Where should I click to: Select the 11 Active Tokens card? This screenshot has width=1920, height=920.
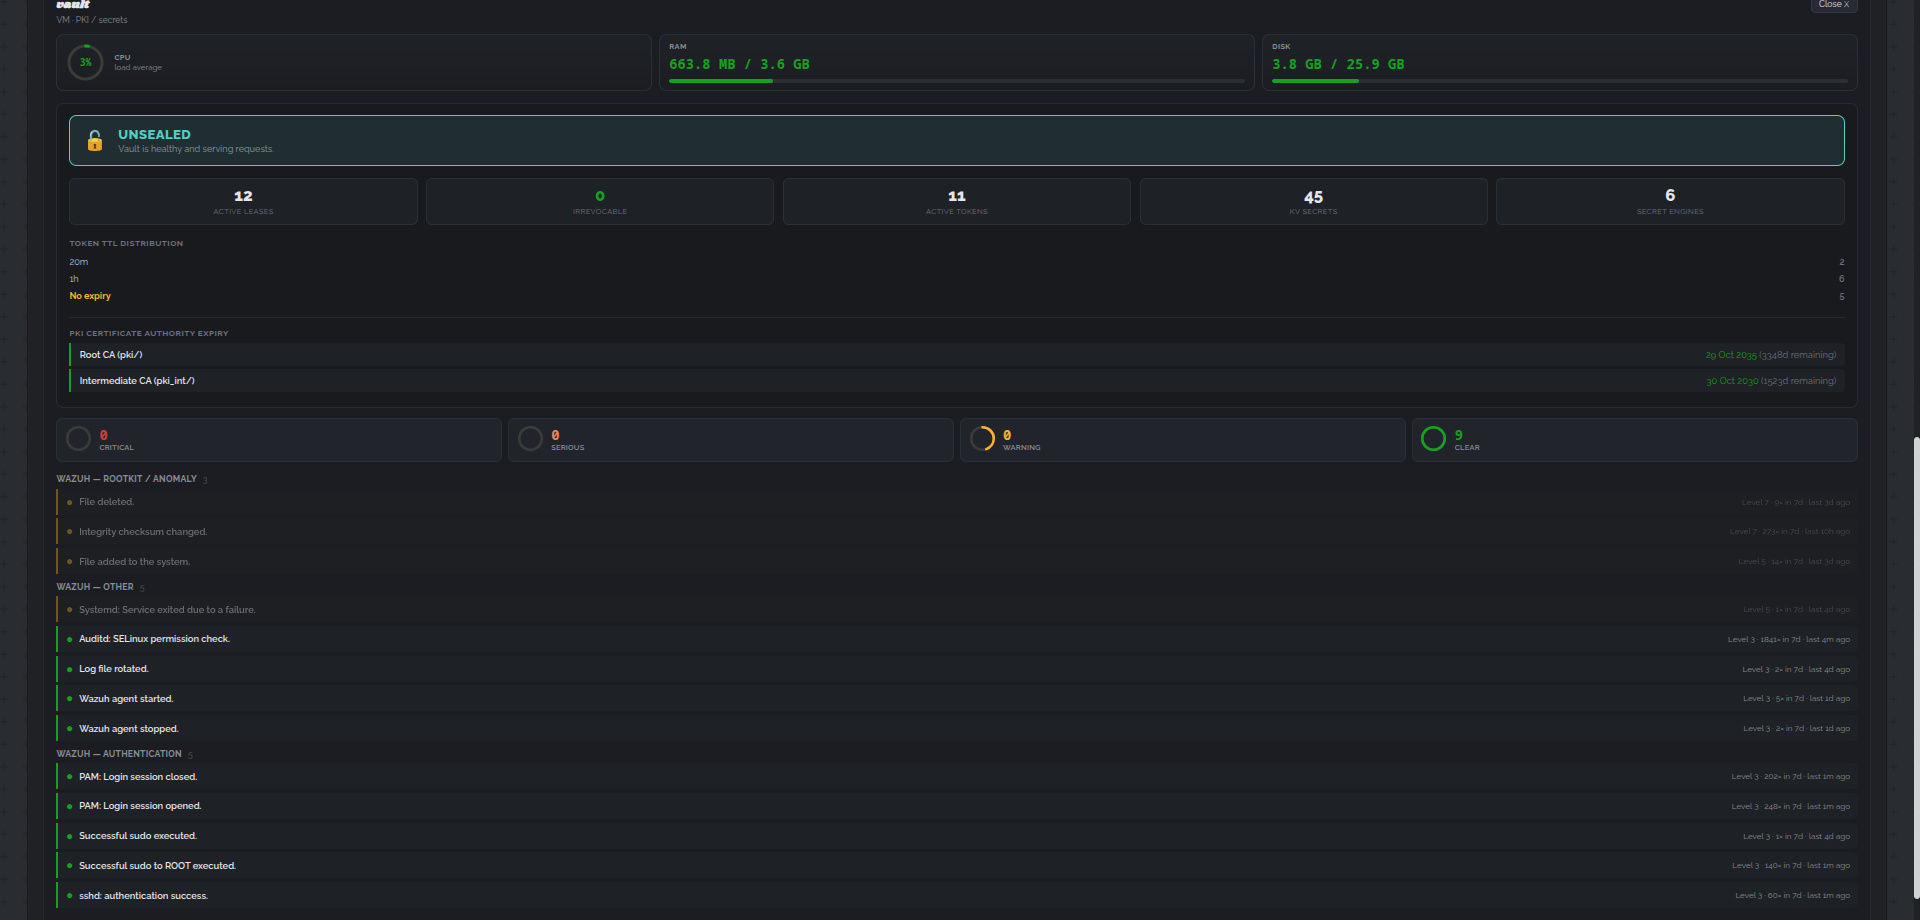pos(957,202)
